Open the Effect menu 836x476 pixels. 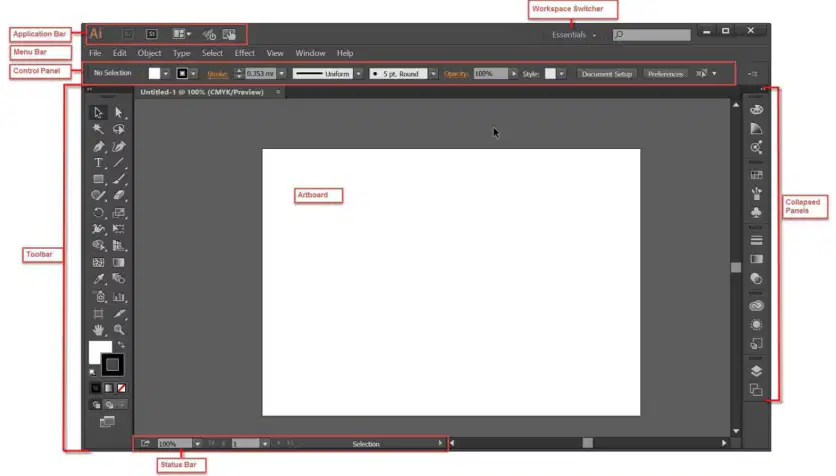click(x=245, y=53)
